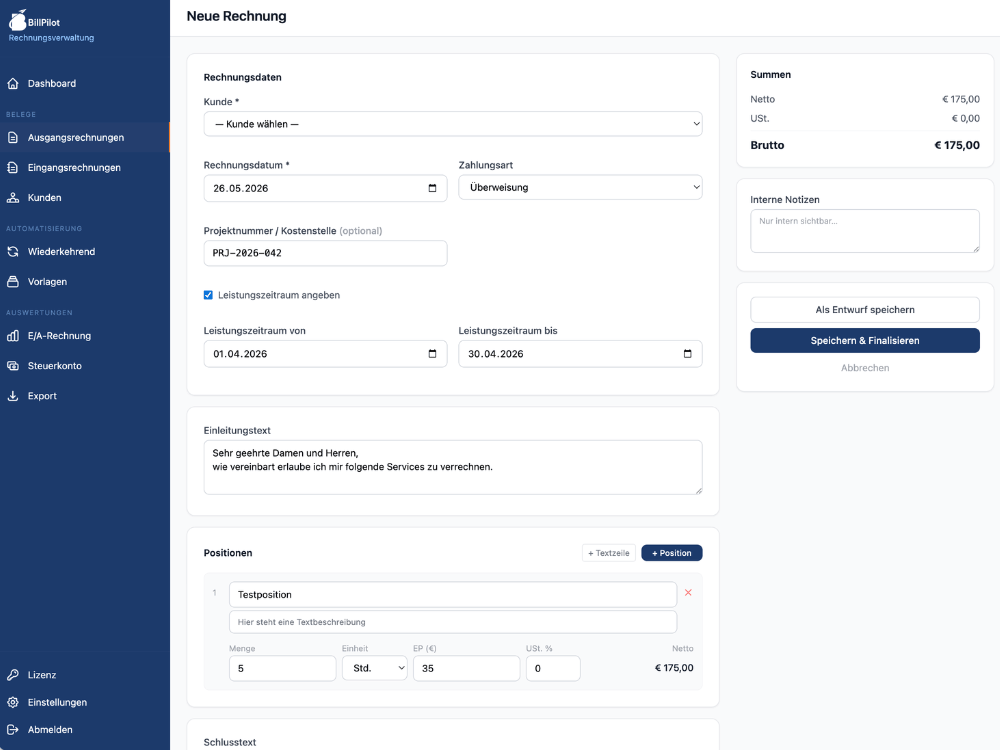The image size is (1000, 750).
Task: Open Einstellungen menu item
Action: click(x=85, y=702)
